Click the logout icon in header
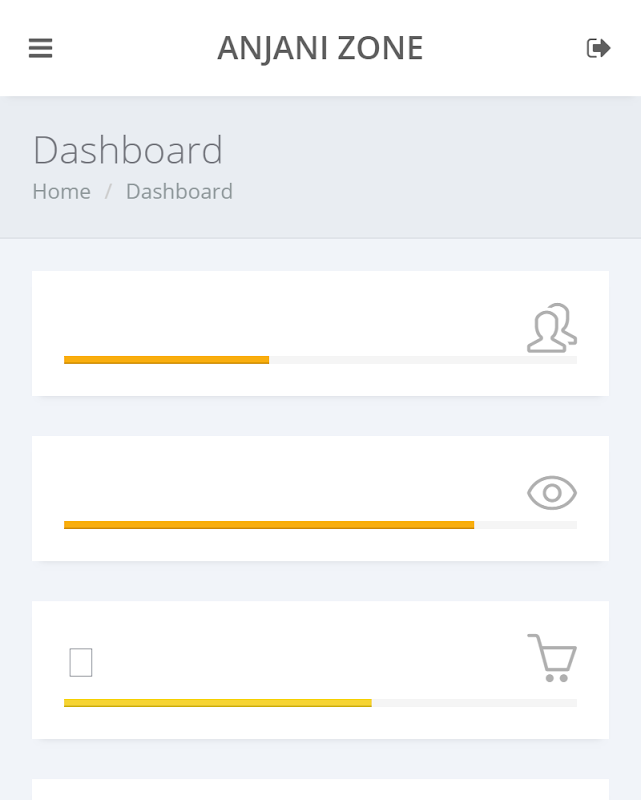 (598, 48)
